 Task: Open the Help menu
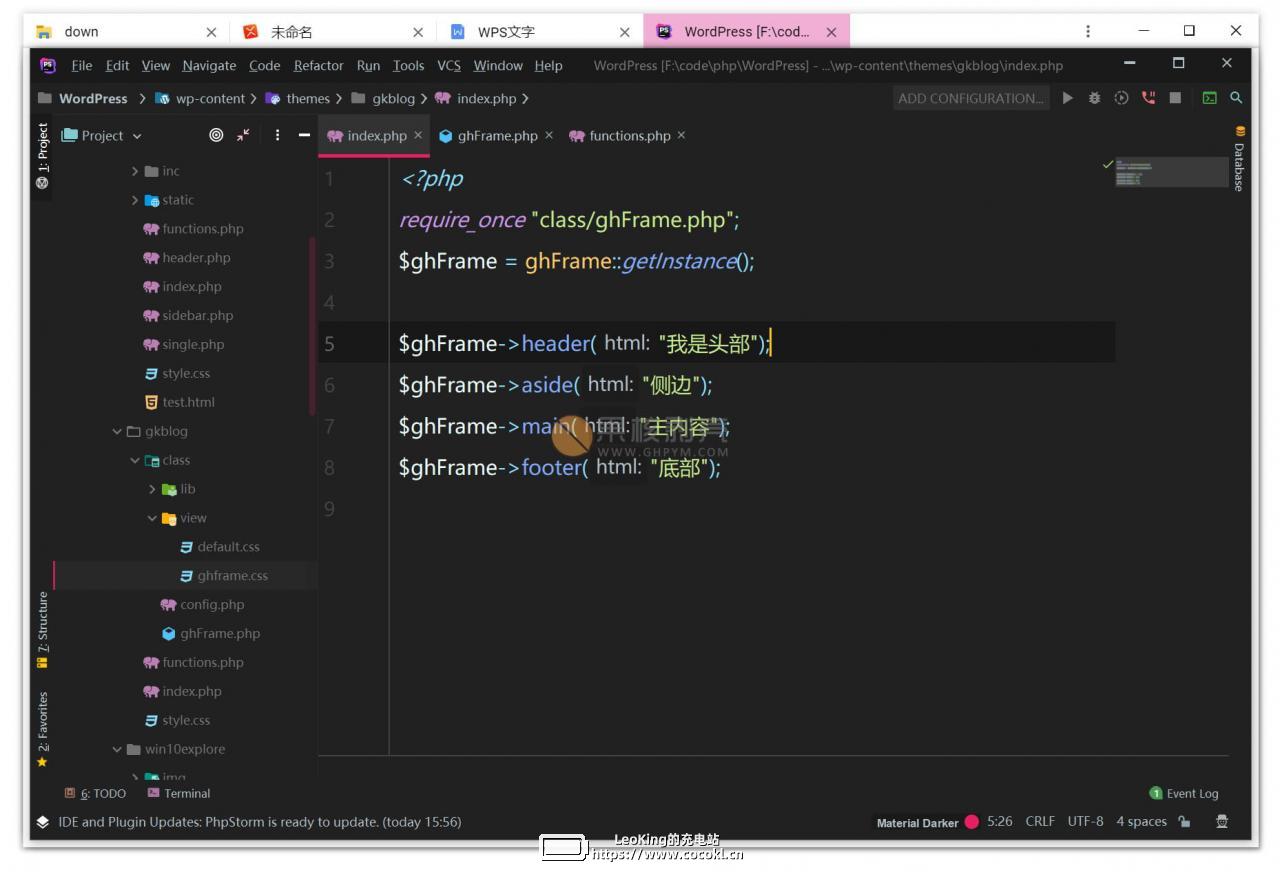(548, 66)
